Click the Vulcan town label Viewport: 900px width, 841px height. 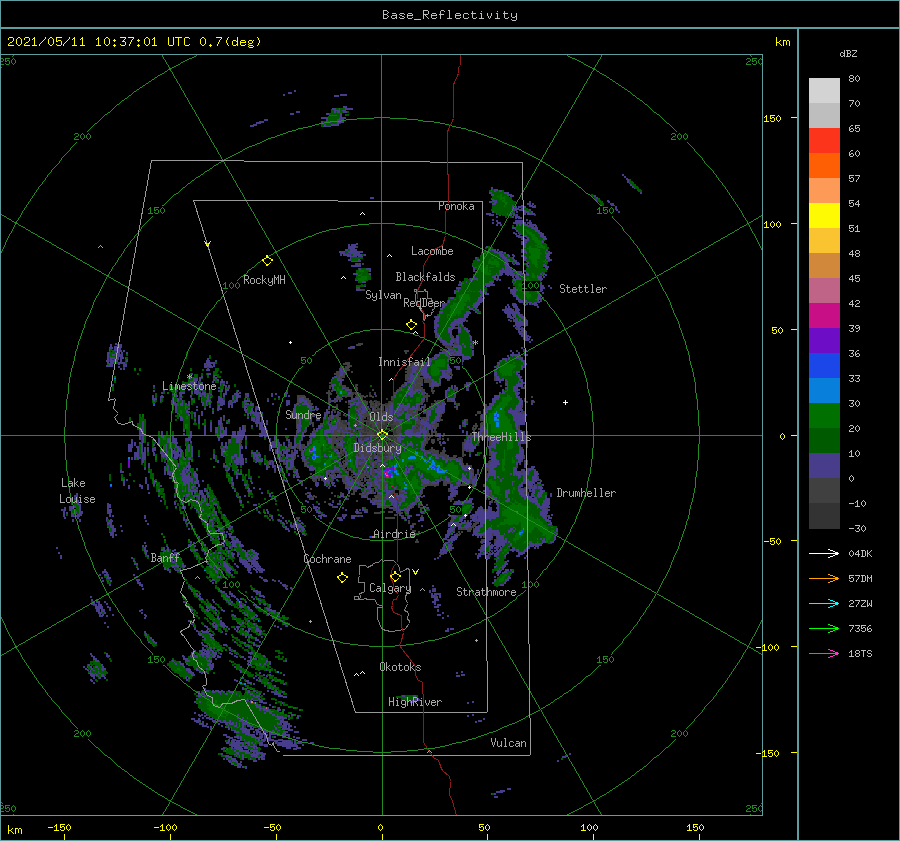click(508, 743)
